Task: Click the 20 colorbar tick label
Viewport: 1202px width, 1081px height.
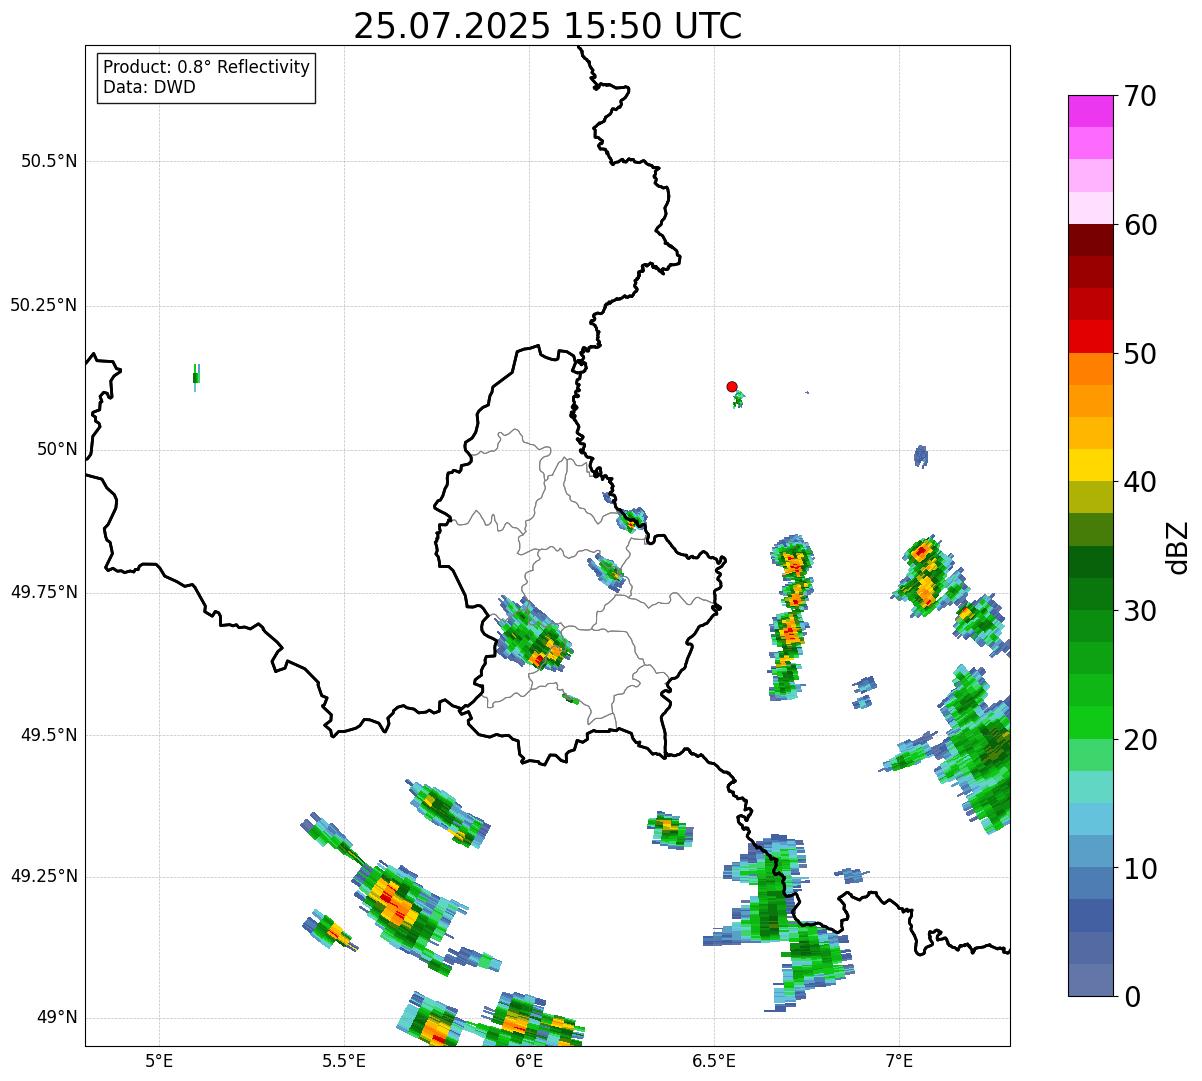Action: click(x=1140, y=740)
